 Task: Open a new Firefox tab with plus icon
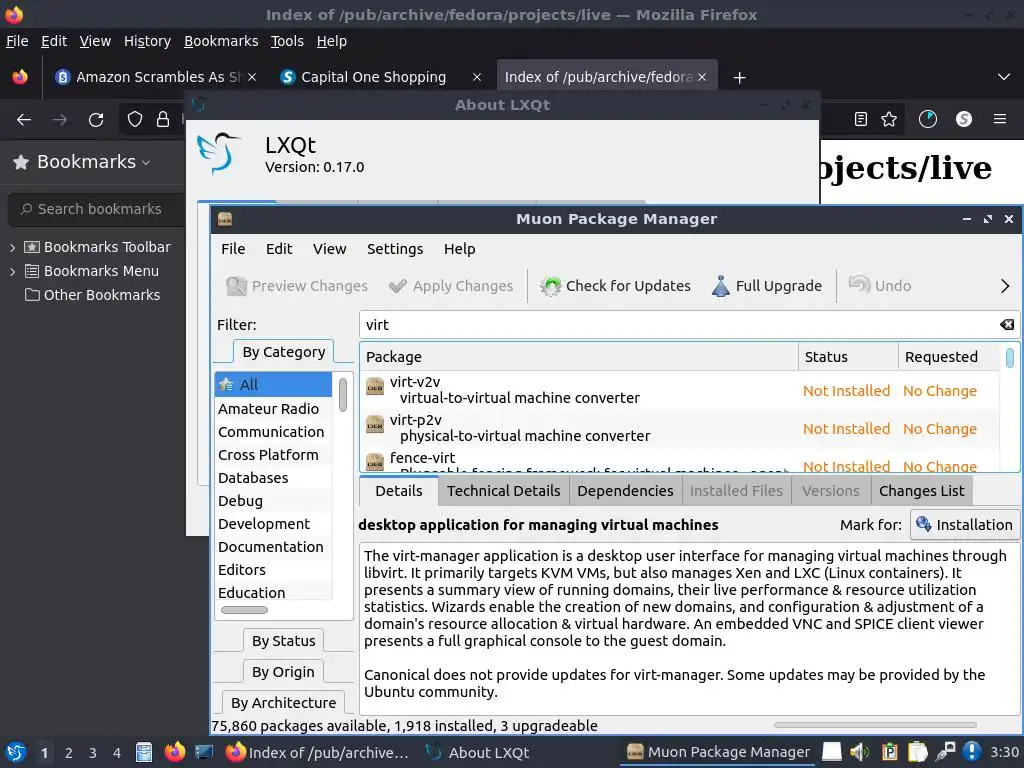[739, 78]
